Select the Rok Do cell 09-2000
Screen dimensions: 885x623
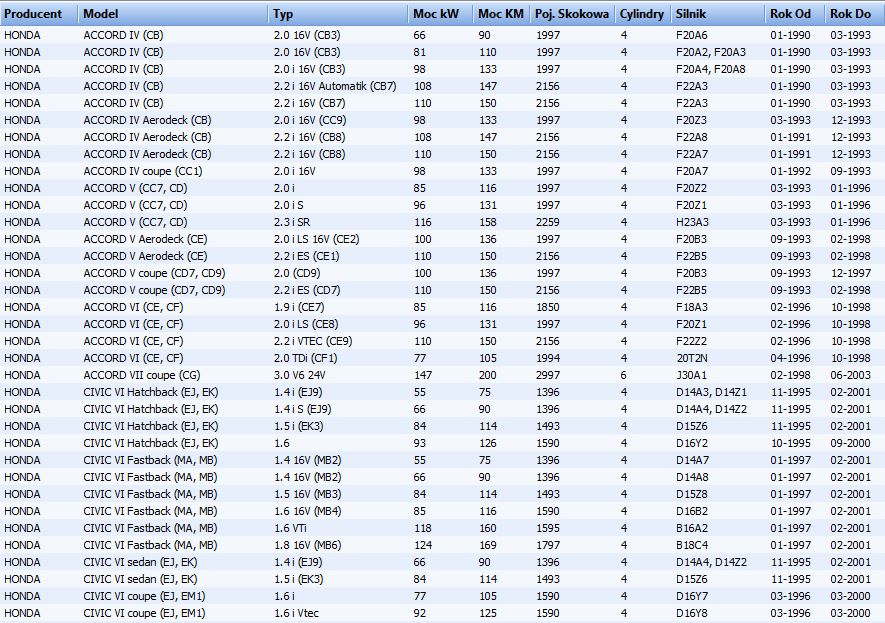pyautogui.click(x=850, y=443)
